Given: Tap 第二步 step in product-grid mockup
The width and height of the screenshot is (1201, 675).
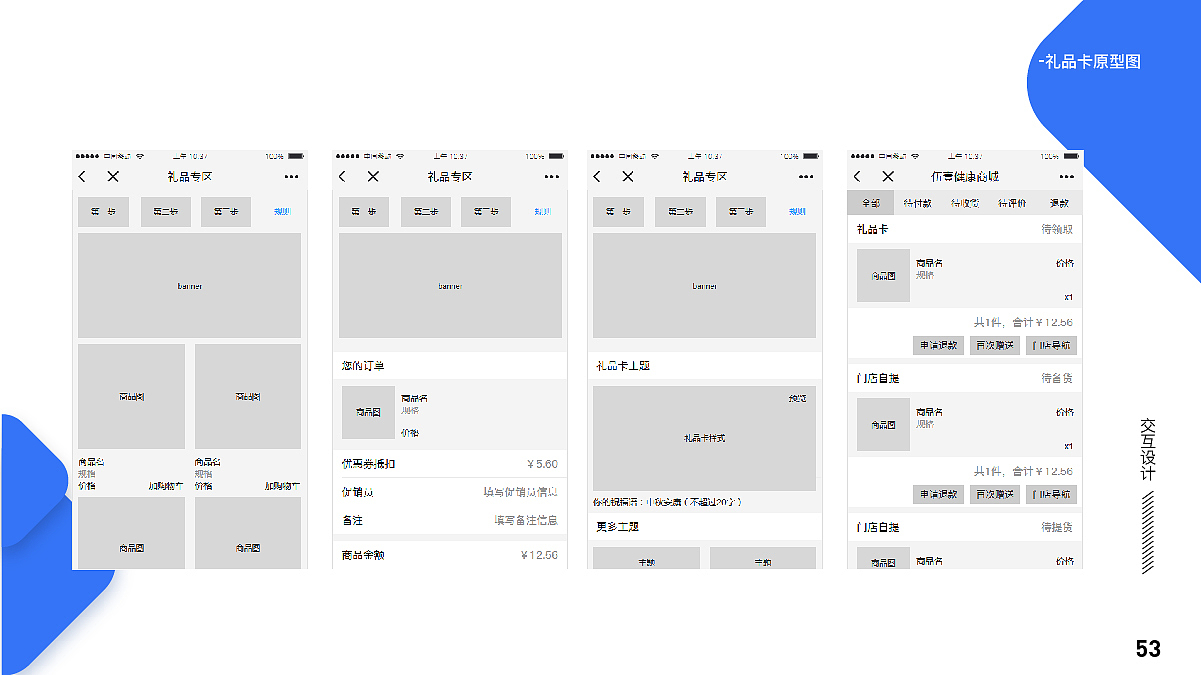Looking at the screenshot, I should pyautogui.click(x=166, y=212).
